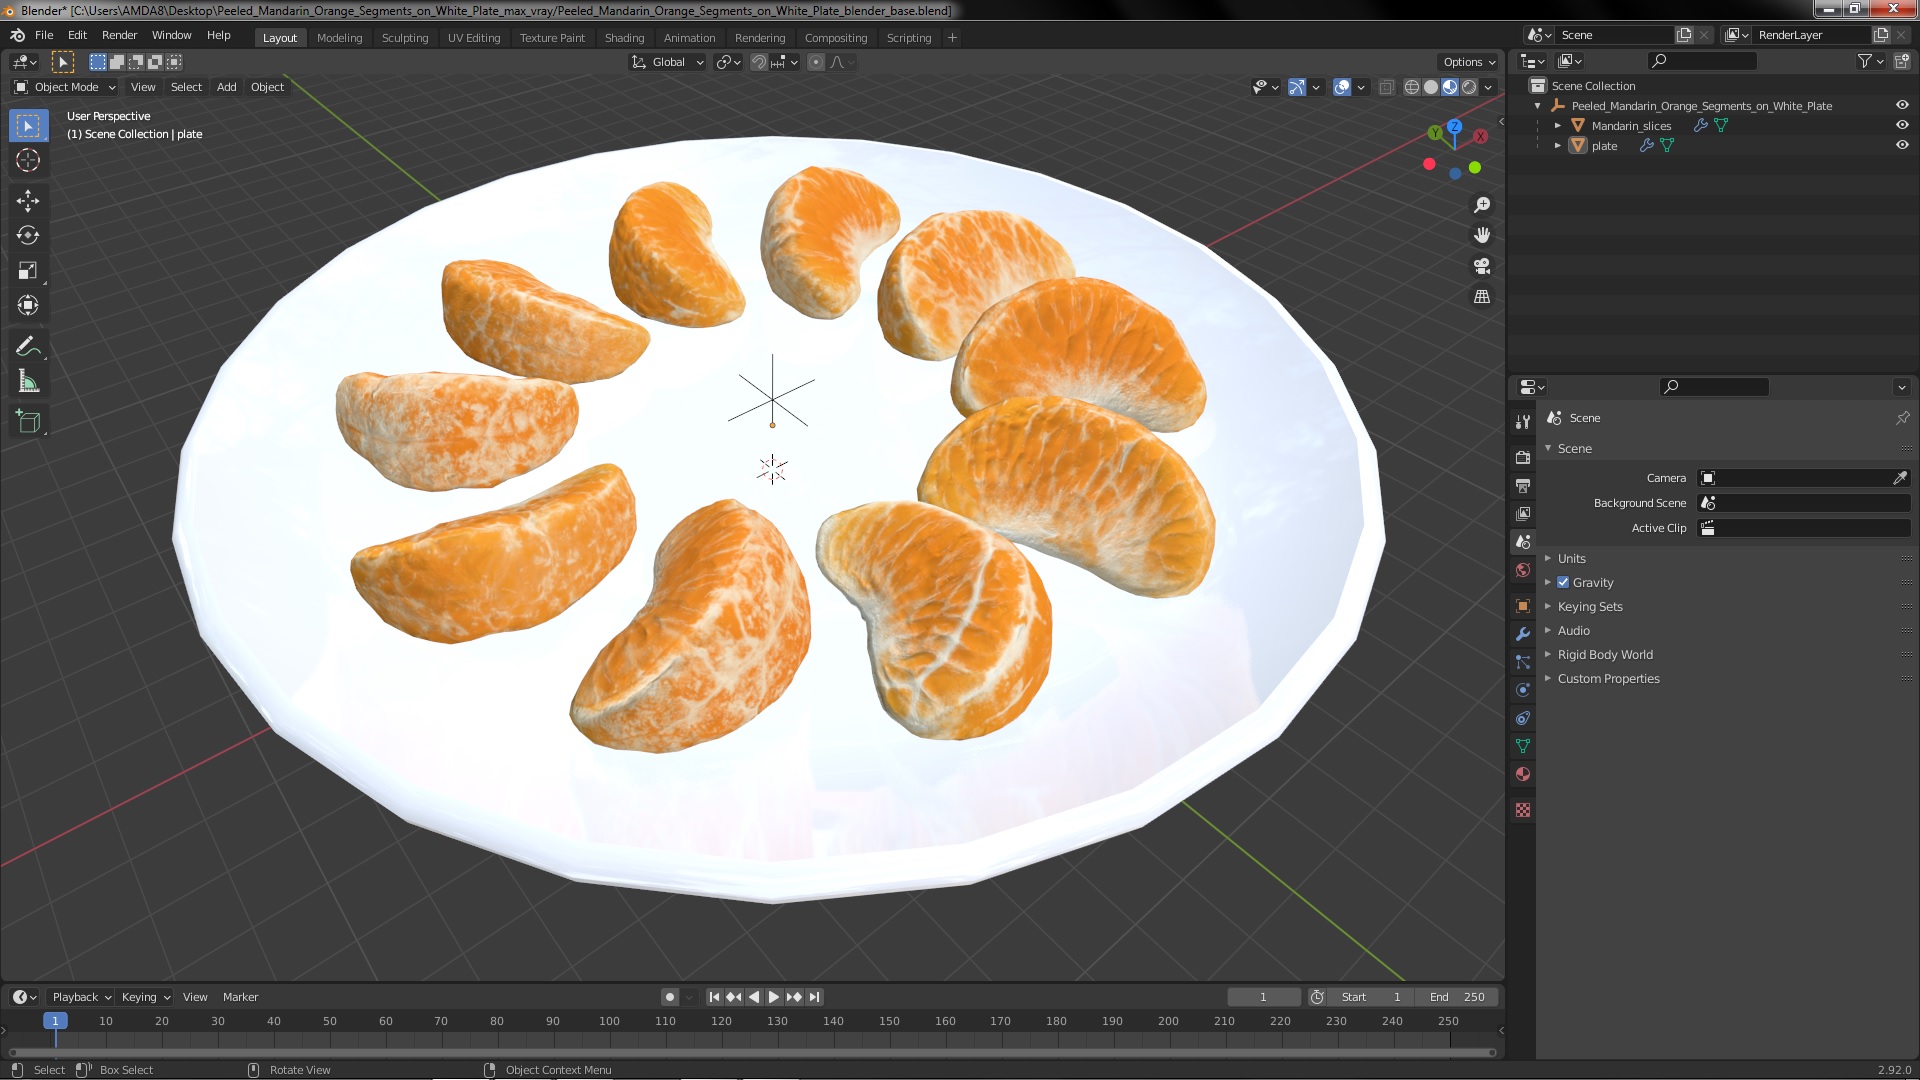Select the Add Cube tool
This screenshot has width=1920, height=1080.
click(x=28, y=422)
